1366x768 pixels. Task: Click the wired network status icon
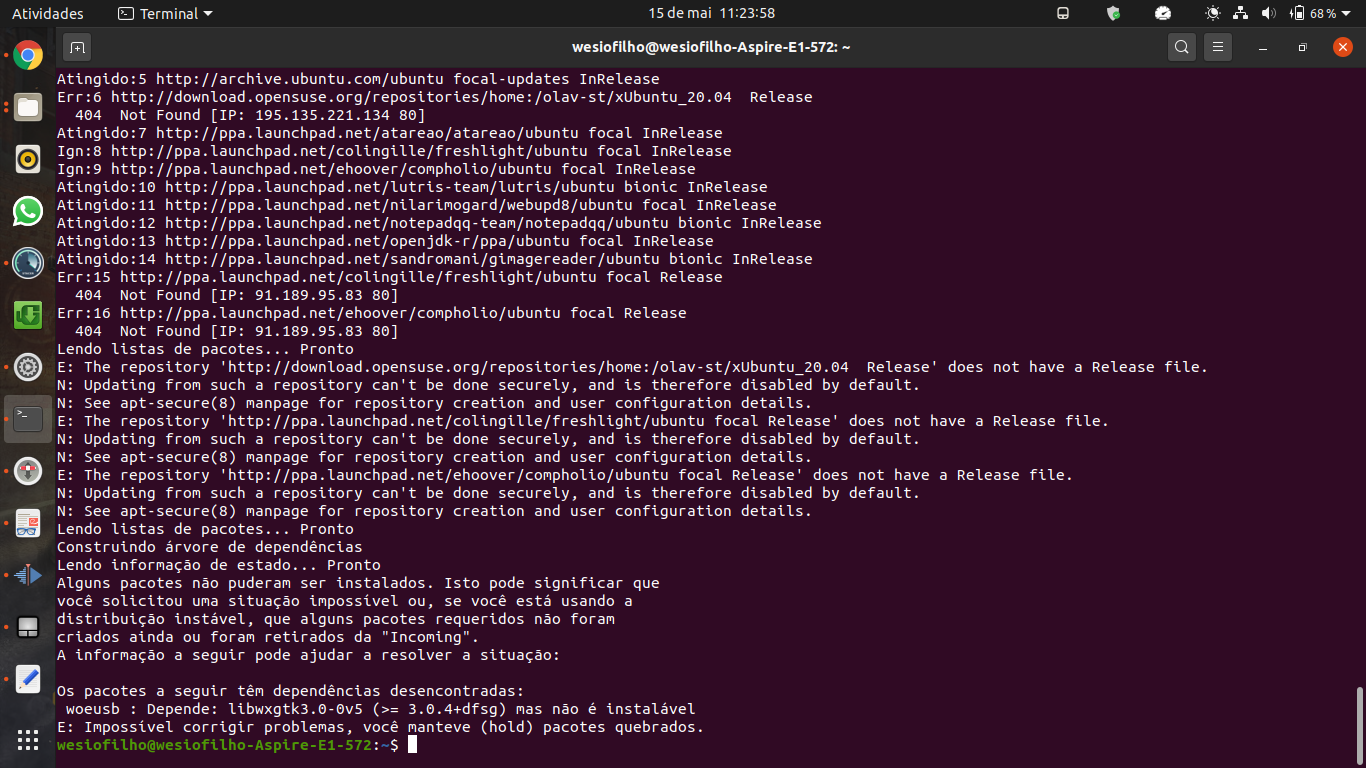[1241, 14]
